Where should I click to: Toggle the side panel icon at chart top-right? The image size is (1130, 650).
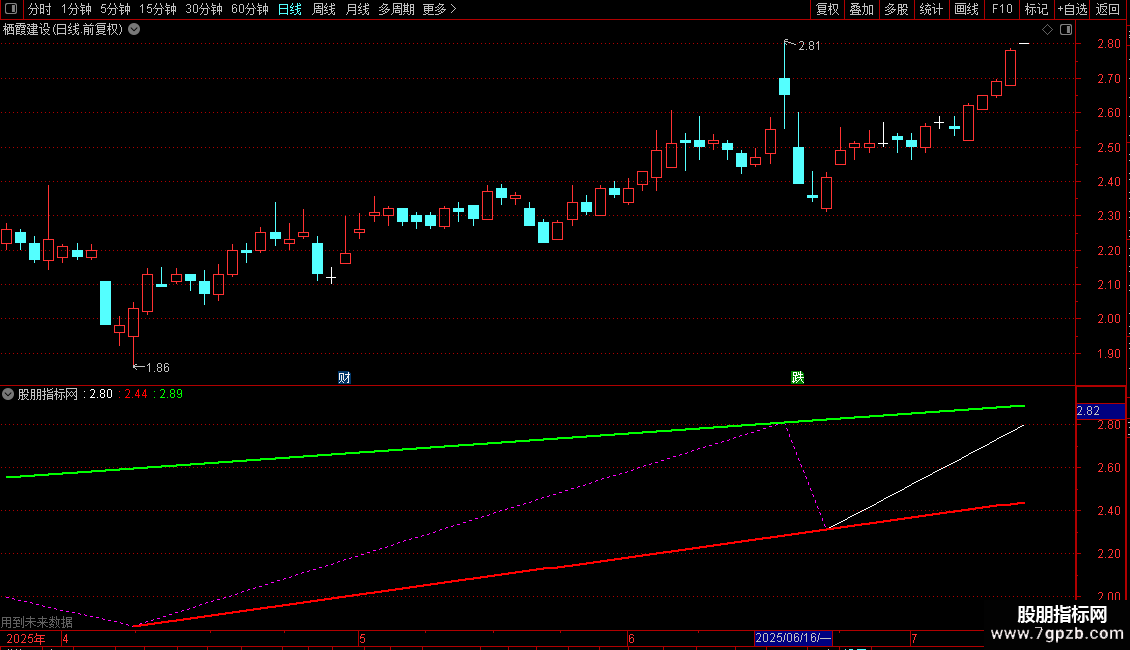[x=1066, y=30]
